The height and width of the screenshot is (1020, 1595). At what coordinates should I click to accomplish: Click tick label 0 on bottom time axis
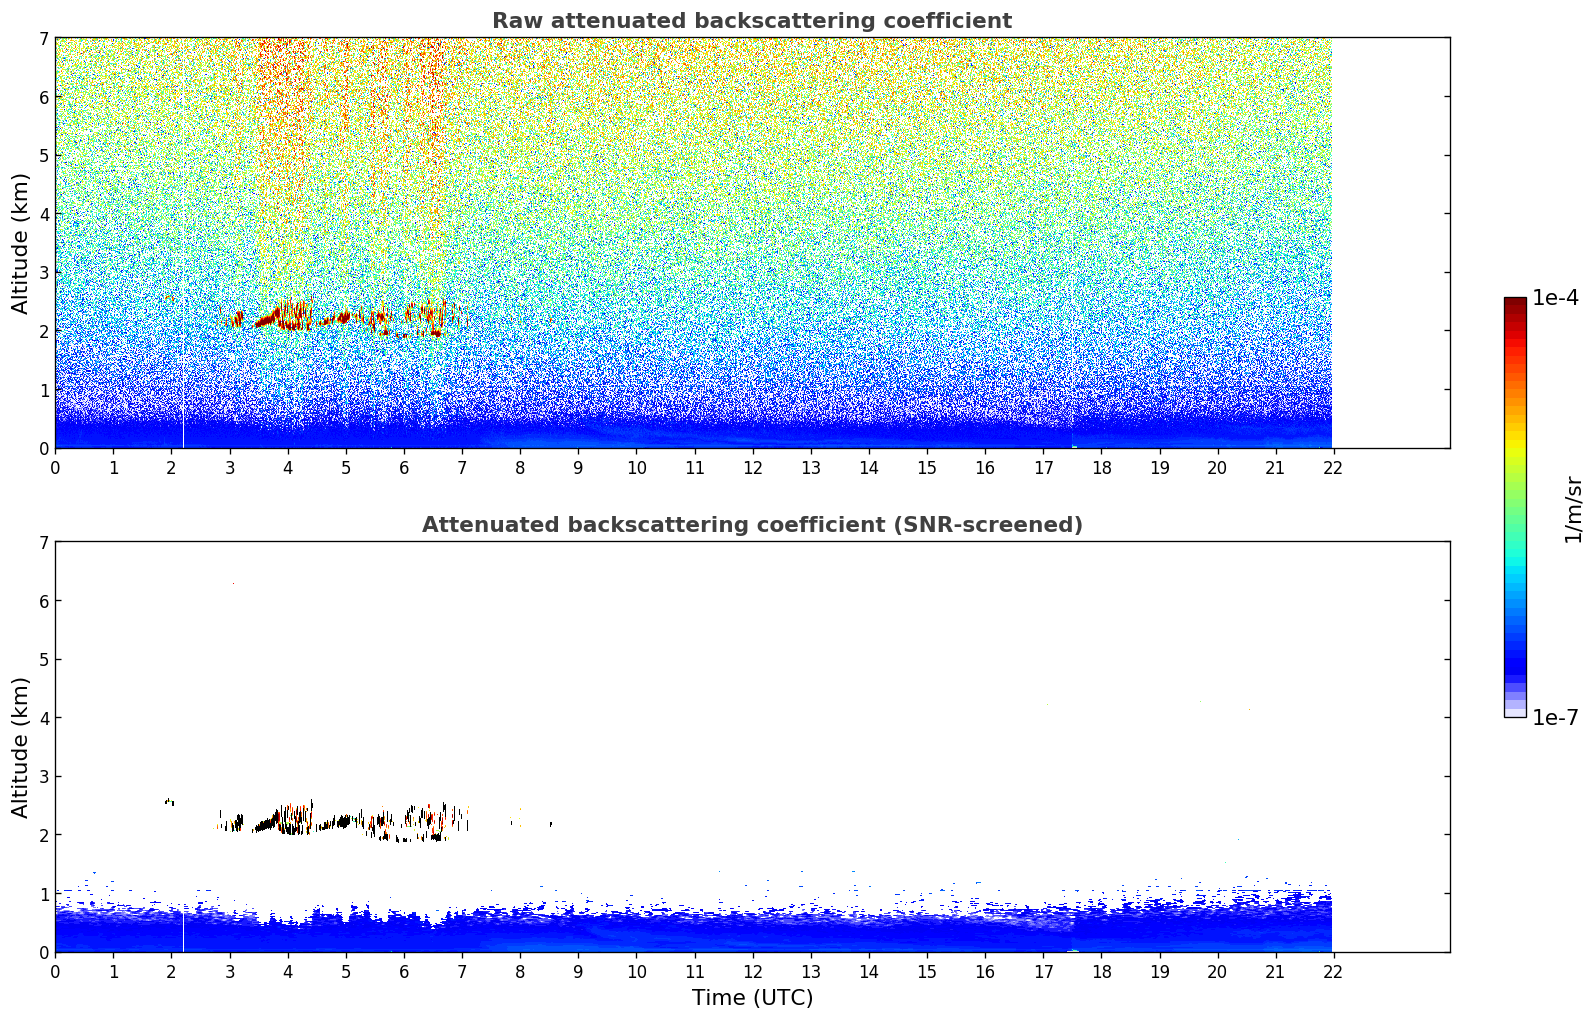click(55, 972)
